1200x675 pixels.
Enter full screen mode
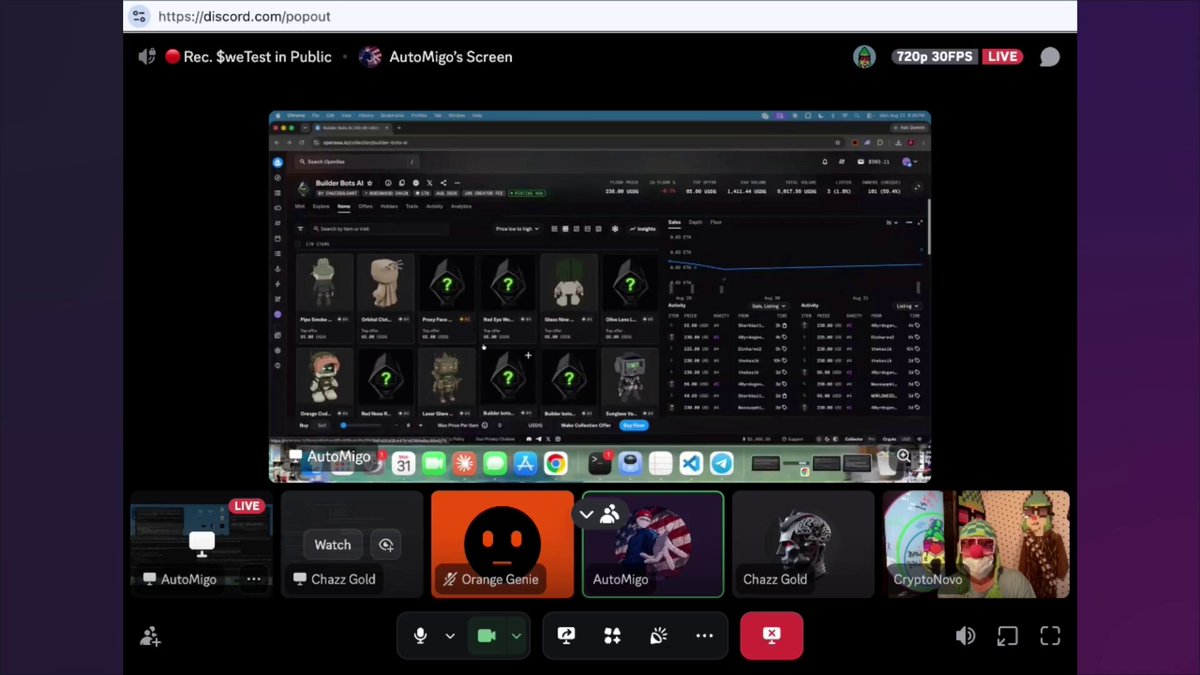[x=1050, y=636]
